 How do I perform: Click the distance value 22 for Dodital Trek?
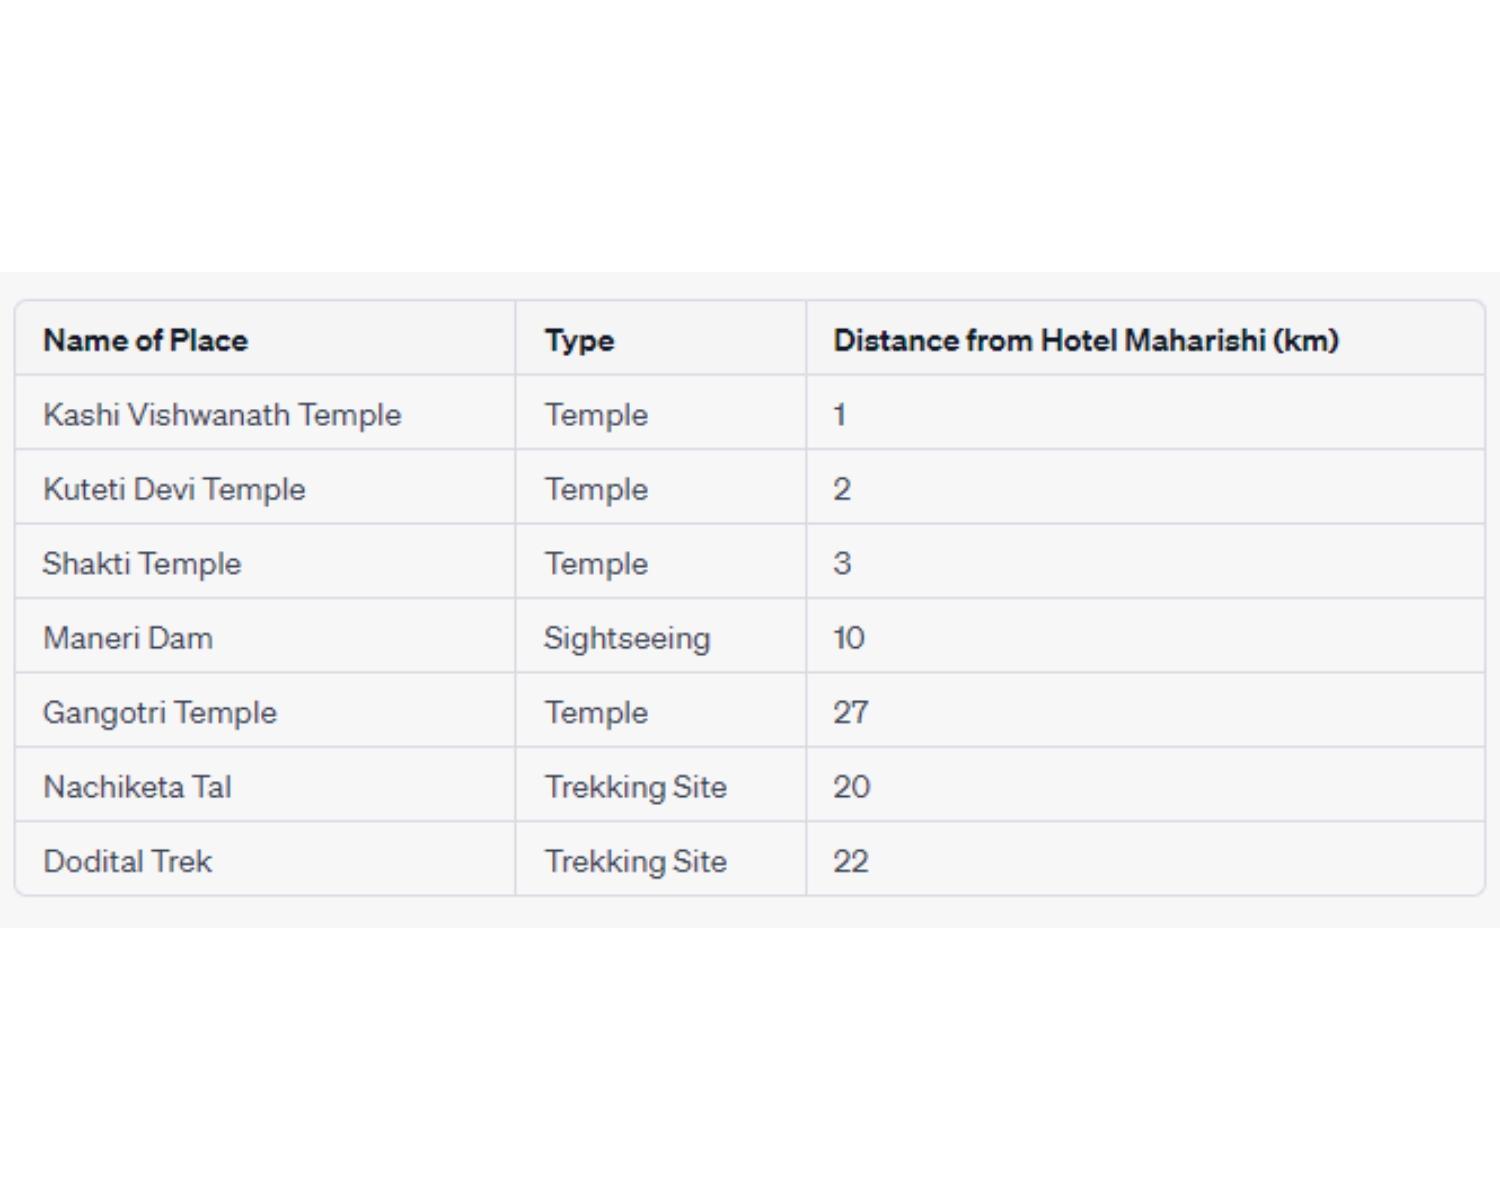[851, 861]
